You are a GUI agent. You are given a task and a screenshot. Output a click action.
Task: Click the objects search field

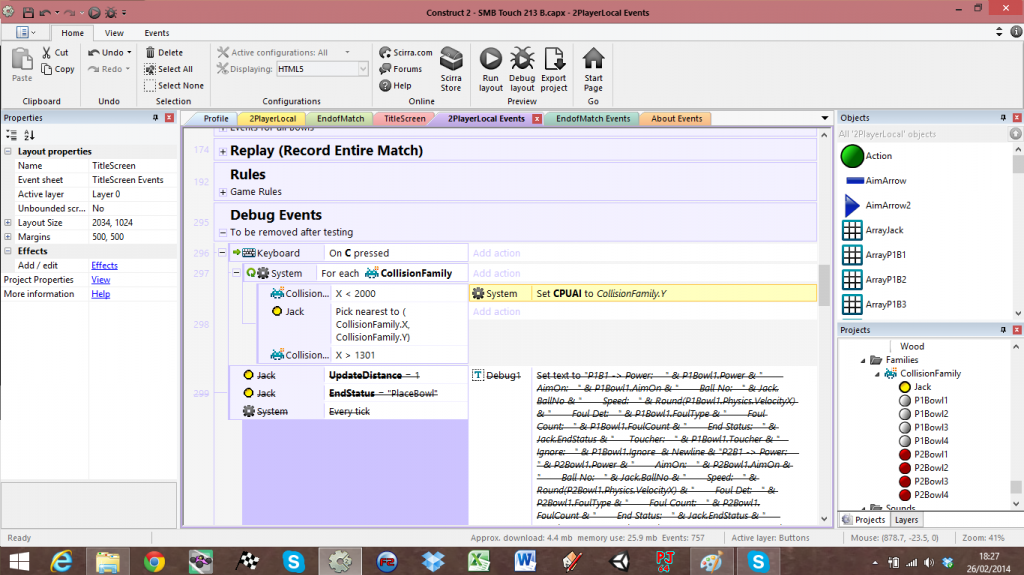(923, 134)
